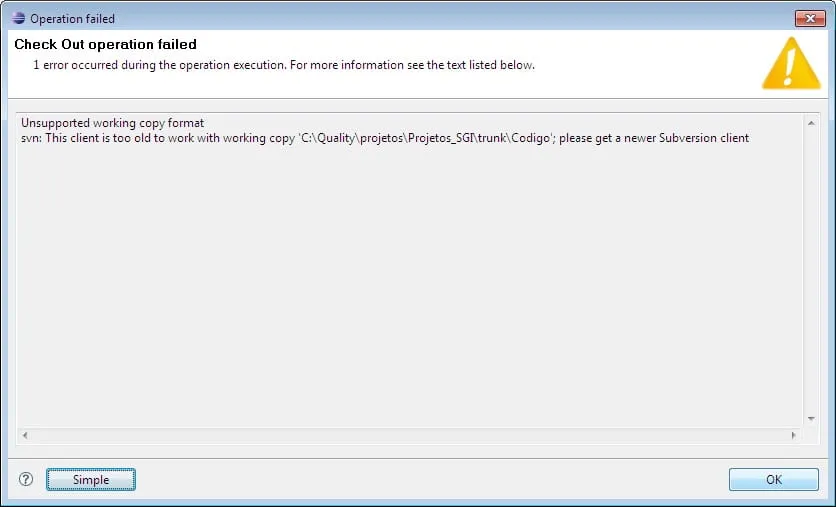Viewport: 836px width, 507px height.
Task: Click the Eclipse icon in the title bar
Action: [19, 18]
